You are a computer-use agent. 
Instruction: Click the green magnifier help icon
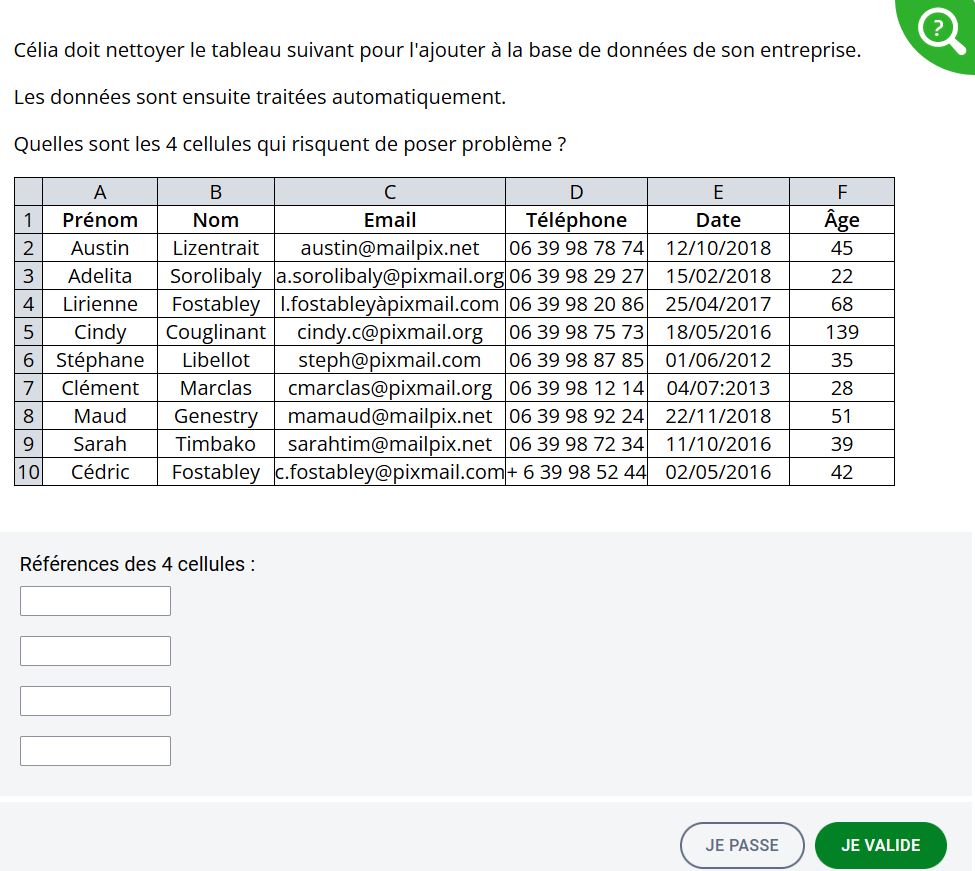938,30
